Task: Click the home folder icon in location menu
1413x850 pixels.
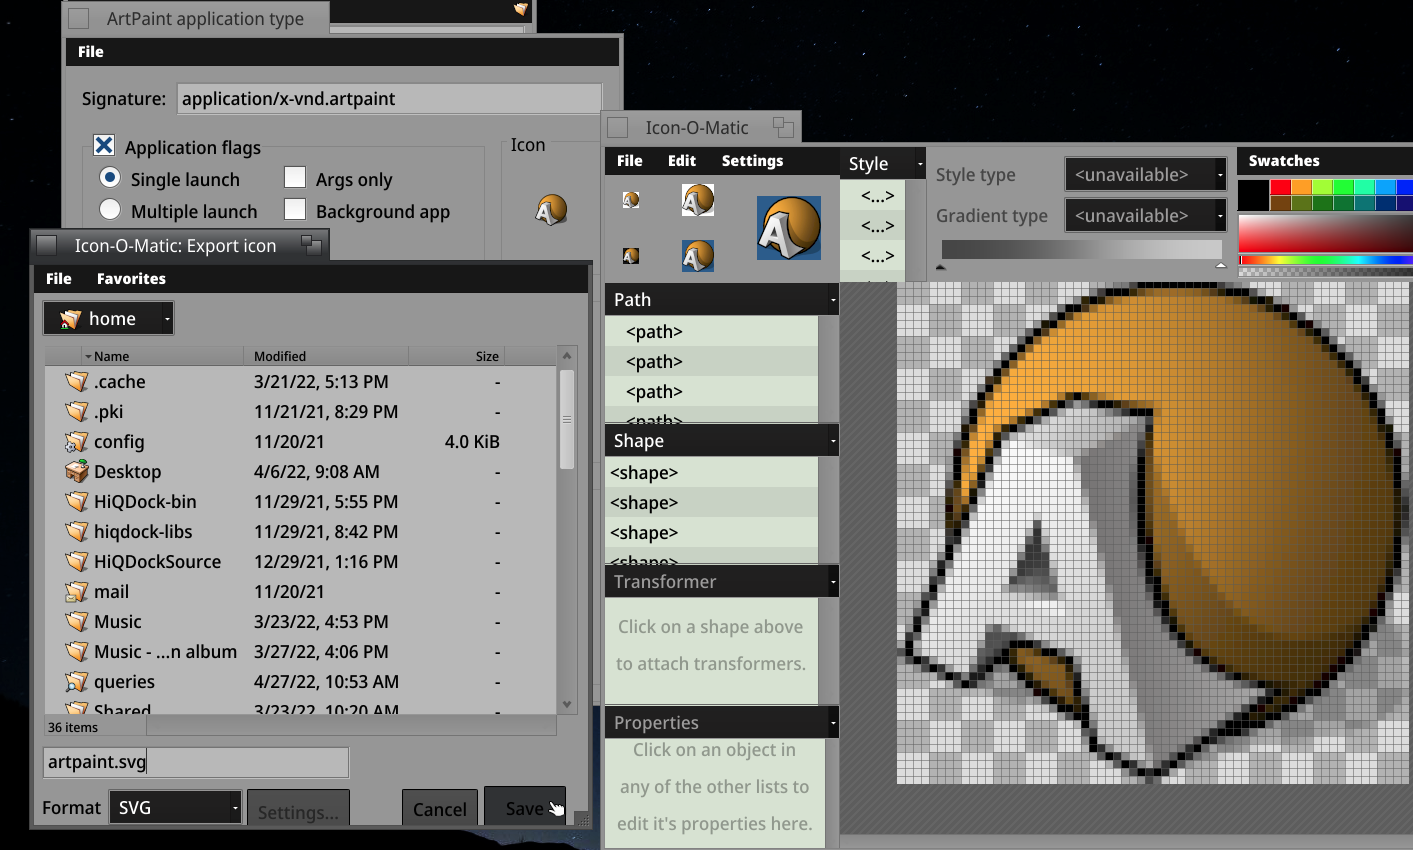Action: [x=70, y=319]
